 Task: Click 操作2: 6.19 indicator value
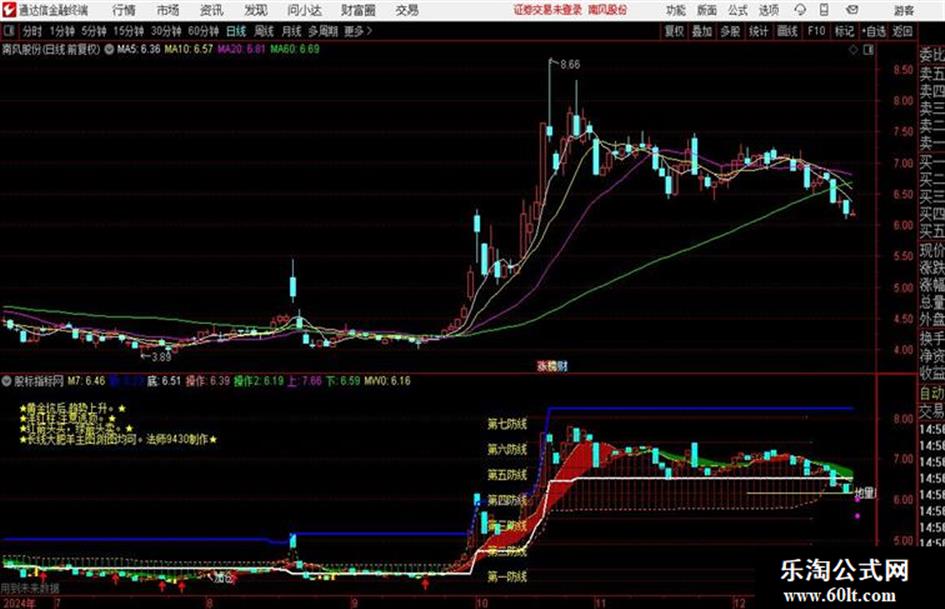click(x=259, y=381)
